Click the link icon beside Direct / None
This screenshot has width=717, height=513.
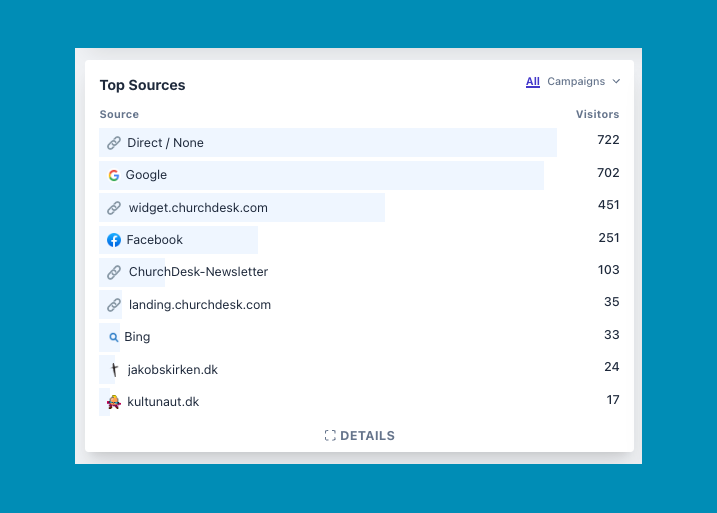point(114,143)
